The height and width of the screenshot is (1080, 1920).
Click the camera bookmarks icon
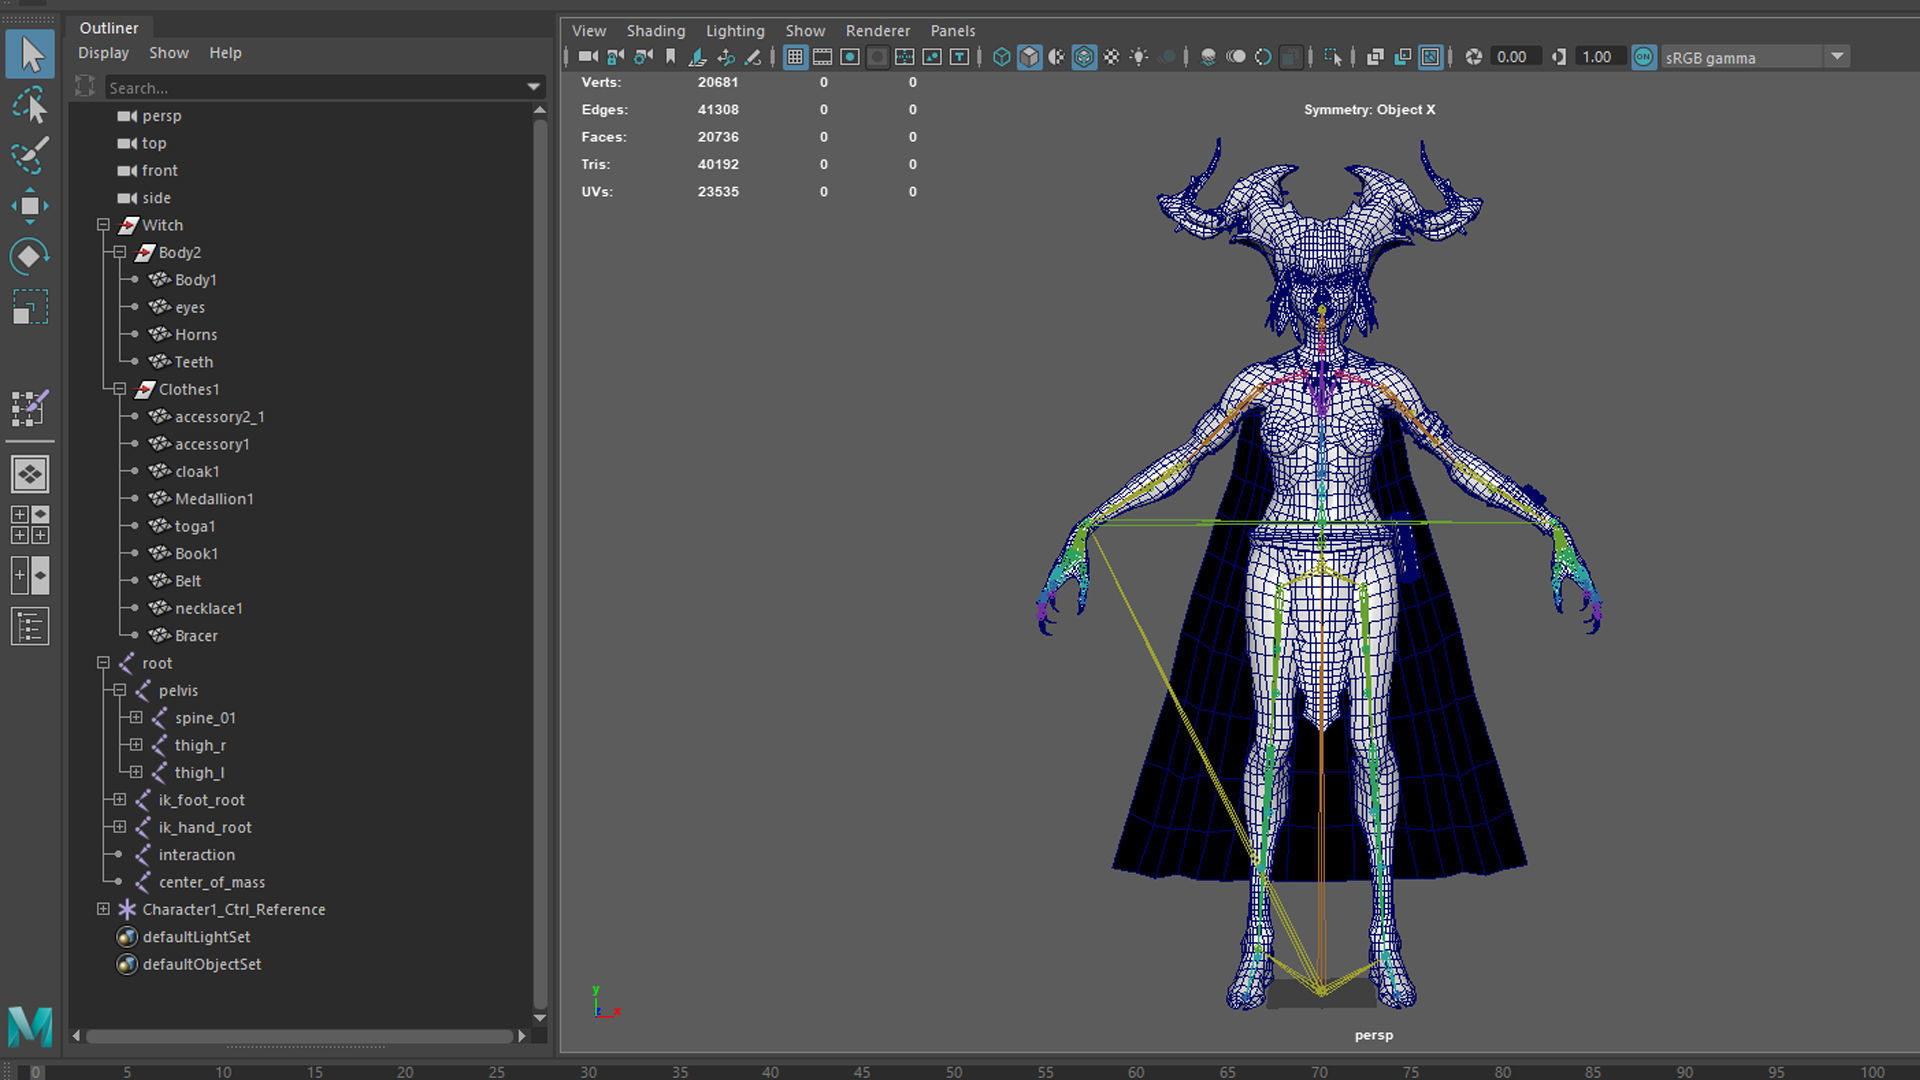(671, 57)
